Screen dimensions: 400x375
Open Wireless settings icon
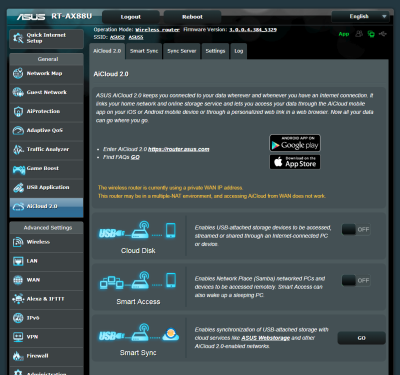click(18, 242)
